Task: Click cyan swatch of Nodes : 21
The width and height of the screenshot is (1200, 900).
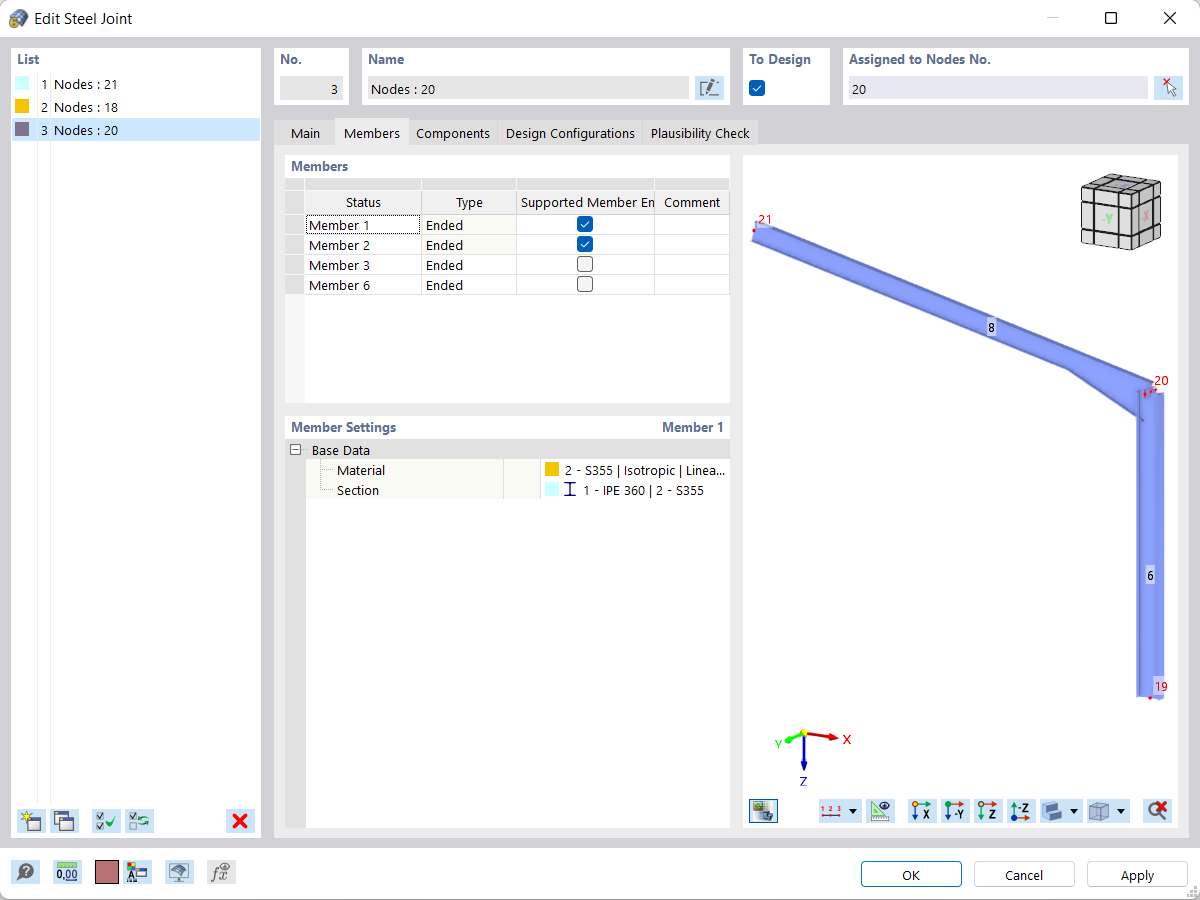Action: click(22, 83)
